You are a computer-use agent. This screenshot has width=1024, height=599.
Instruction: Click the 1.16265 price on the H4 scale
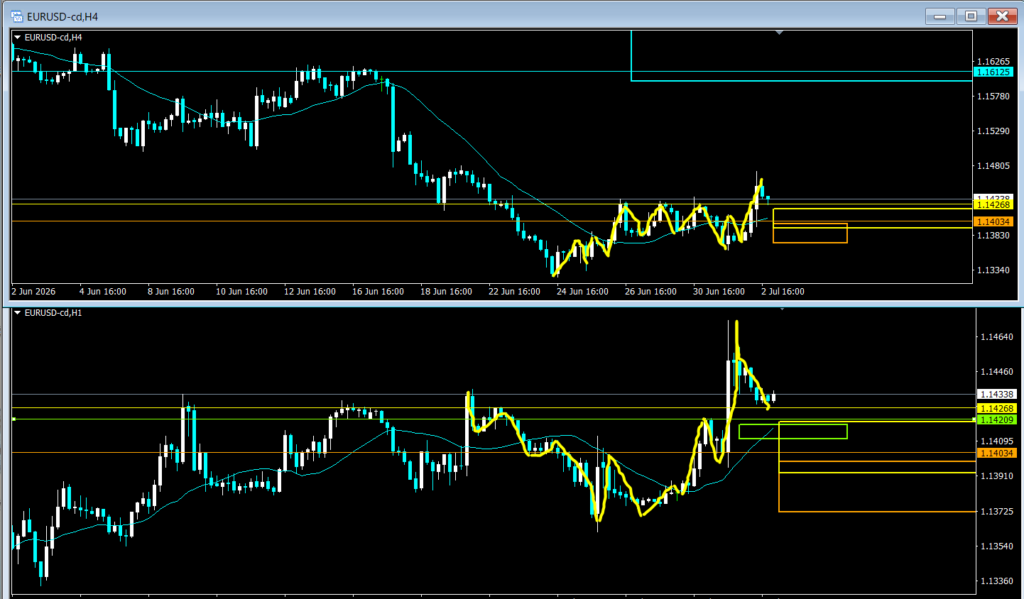click(993, 61)
